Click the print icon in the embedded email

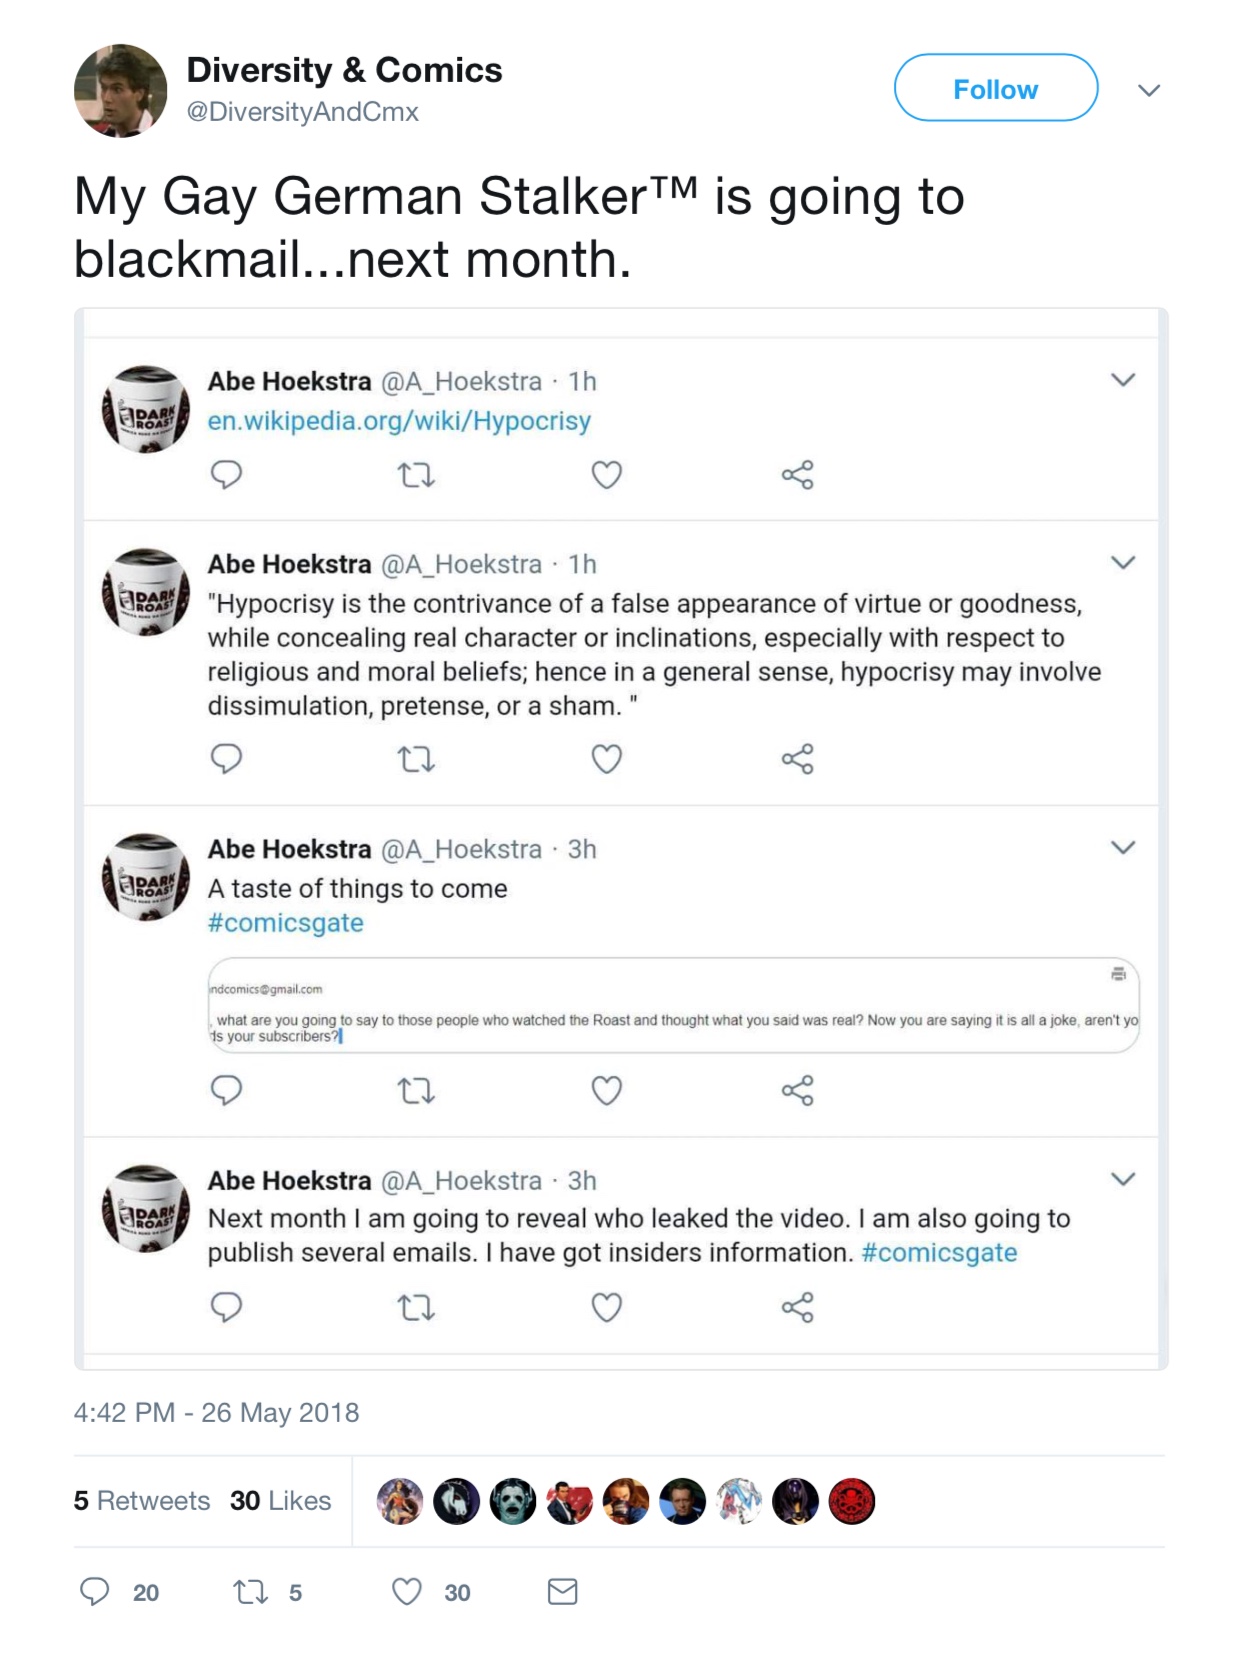tap(1118, 974)
